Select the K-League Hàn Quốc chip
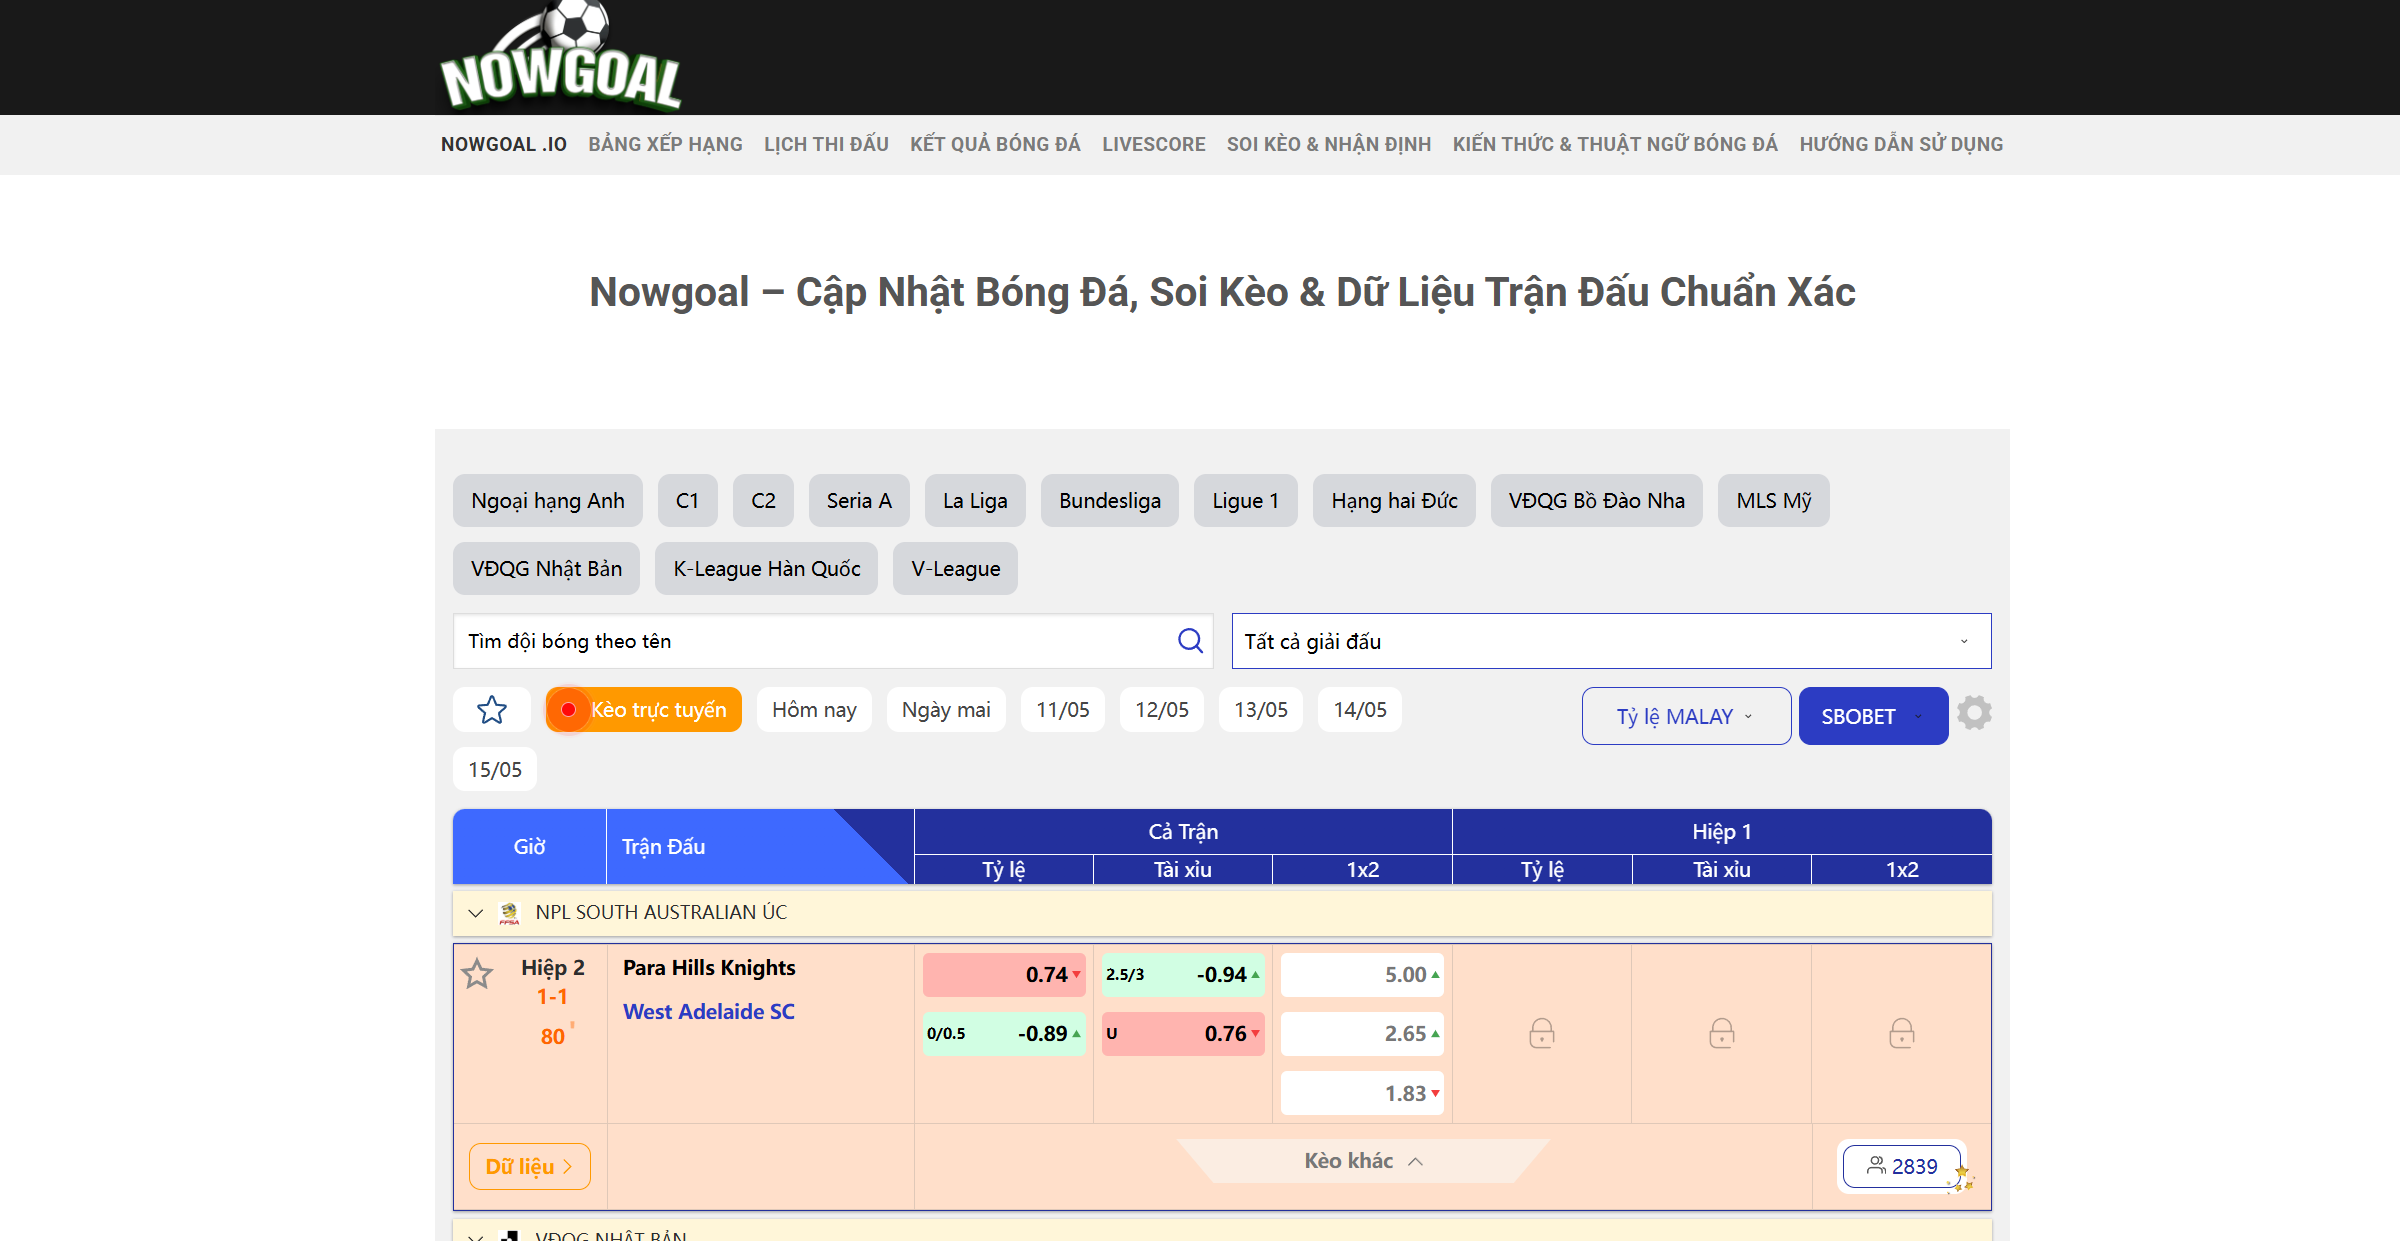This screenshot has width=2400, height=1241. (767, 568)
